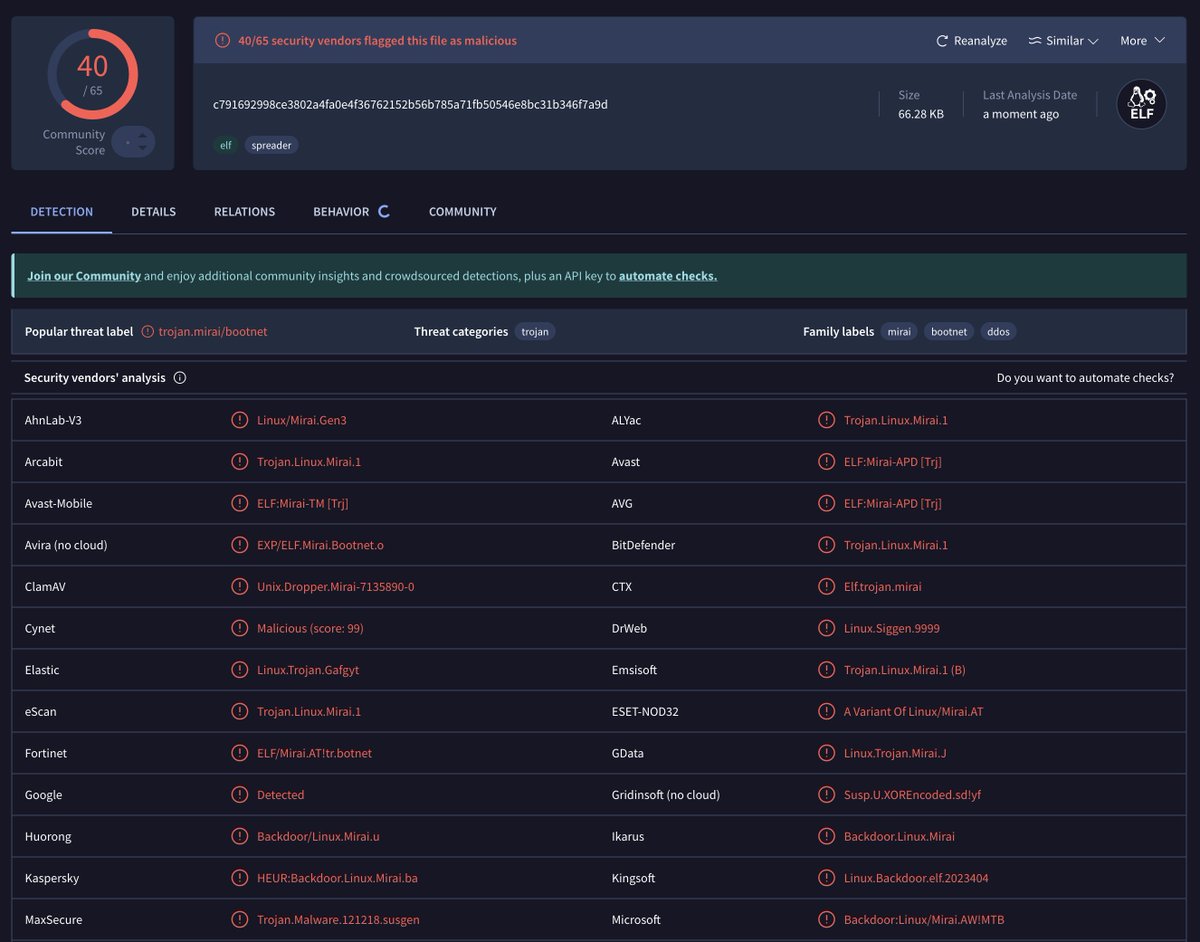Click the alert icon for Microsoft detection
This screenshot has width=1200, height=942.
click(x=826, y=920)
